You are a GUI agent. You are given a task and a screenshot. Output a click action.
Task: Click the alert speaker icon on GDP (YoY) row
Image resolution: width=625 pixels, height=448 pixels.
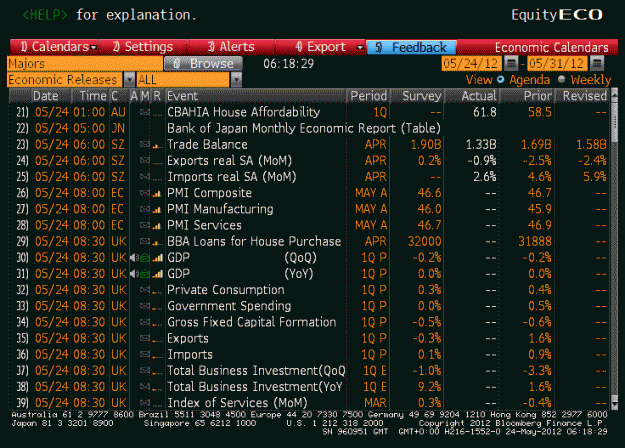tap(134, 274)
